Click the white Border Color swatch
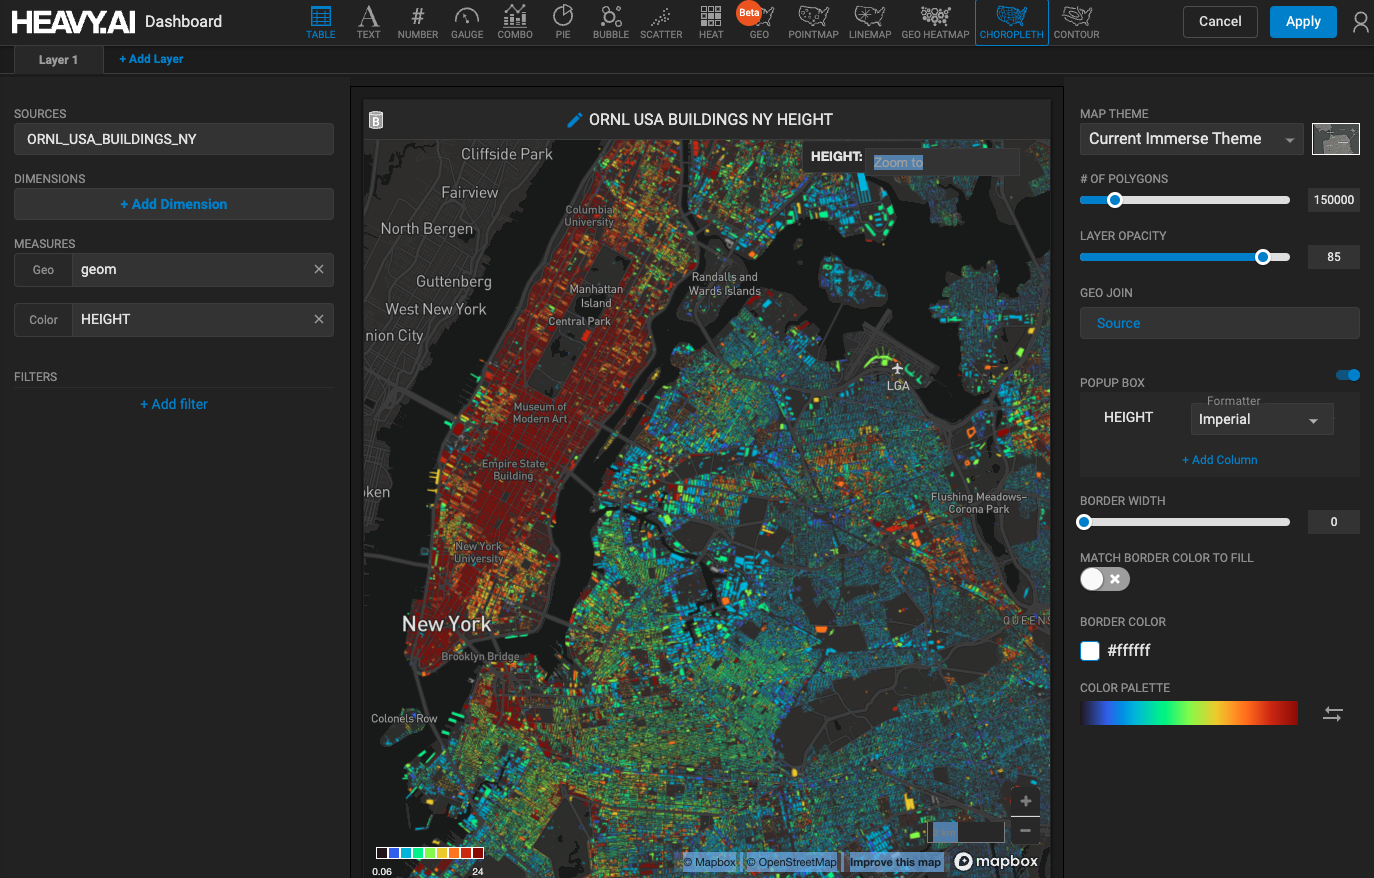1374x878 pixels. pyautogui.click(x=1090, y=651)
